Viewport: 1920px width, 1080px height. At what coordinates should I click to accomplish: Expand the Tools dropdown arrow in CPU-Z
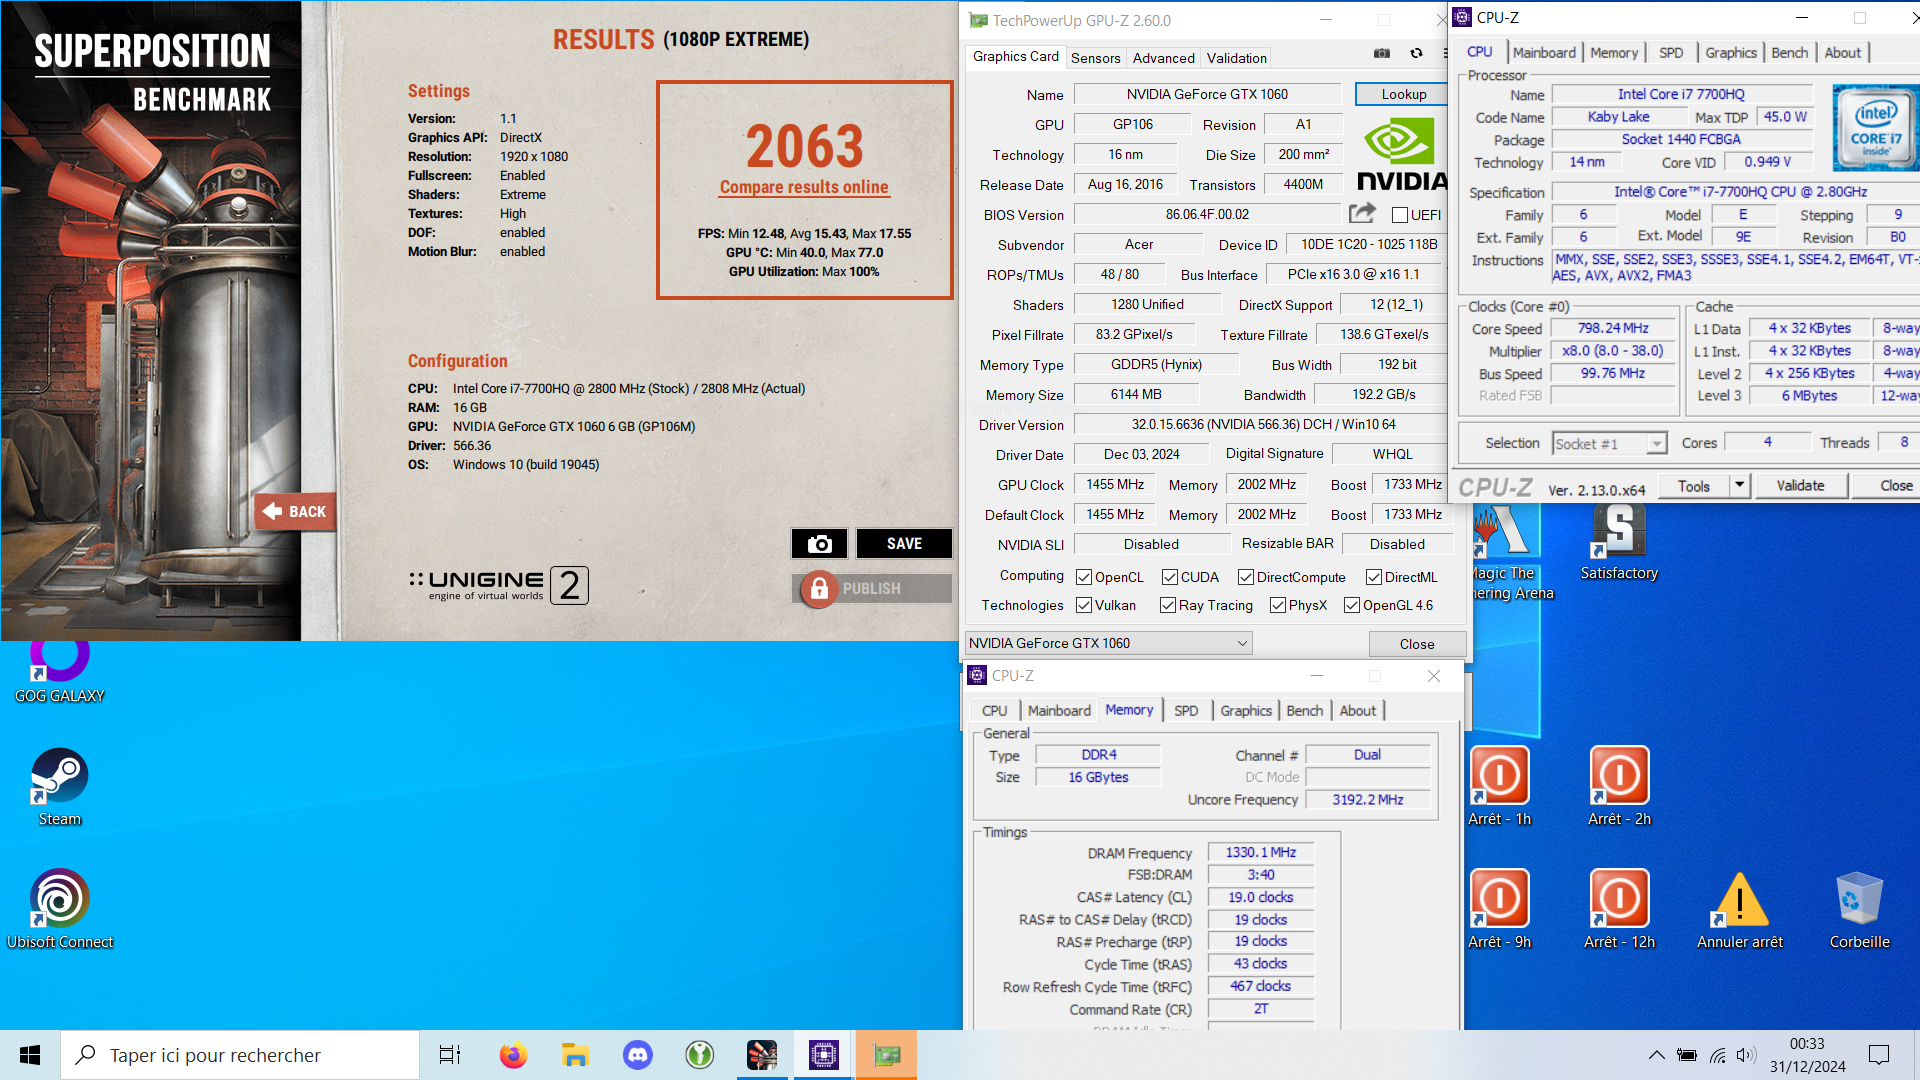click(1739, 485)
